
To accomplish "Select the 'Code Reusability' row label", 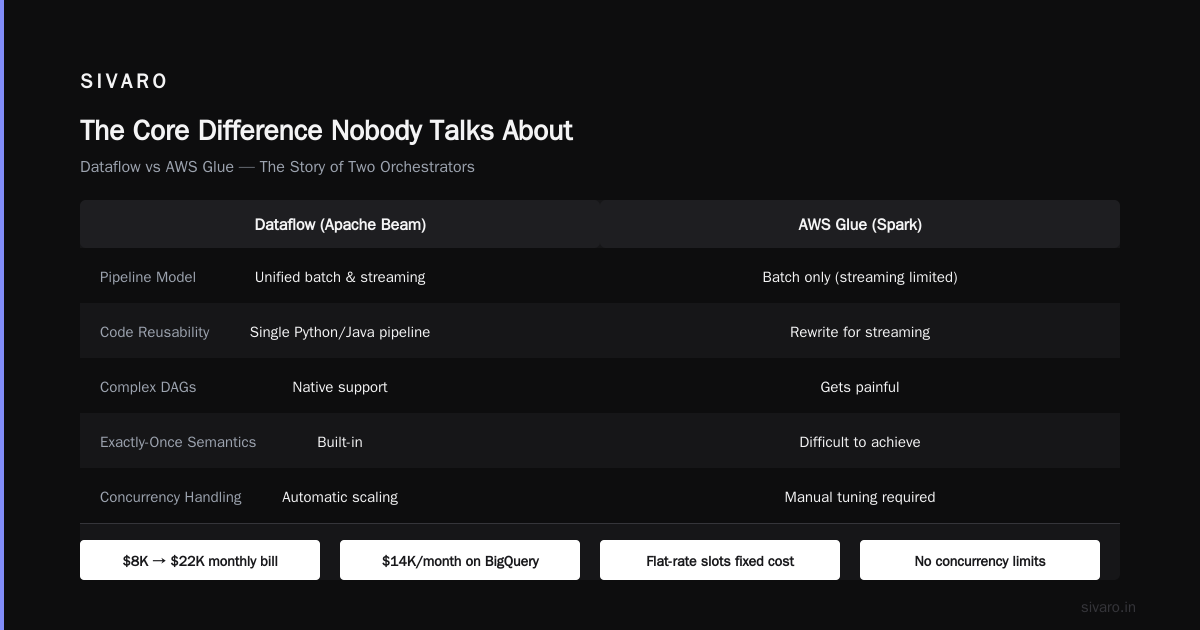I will coord(155,332).
